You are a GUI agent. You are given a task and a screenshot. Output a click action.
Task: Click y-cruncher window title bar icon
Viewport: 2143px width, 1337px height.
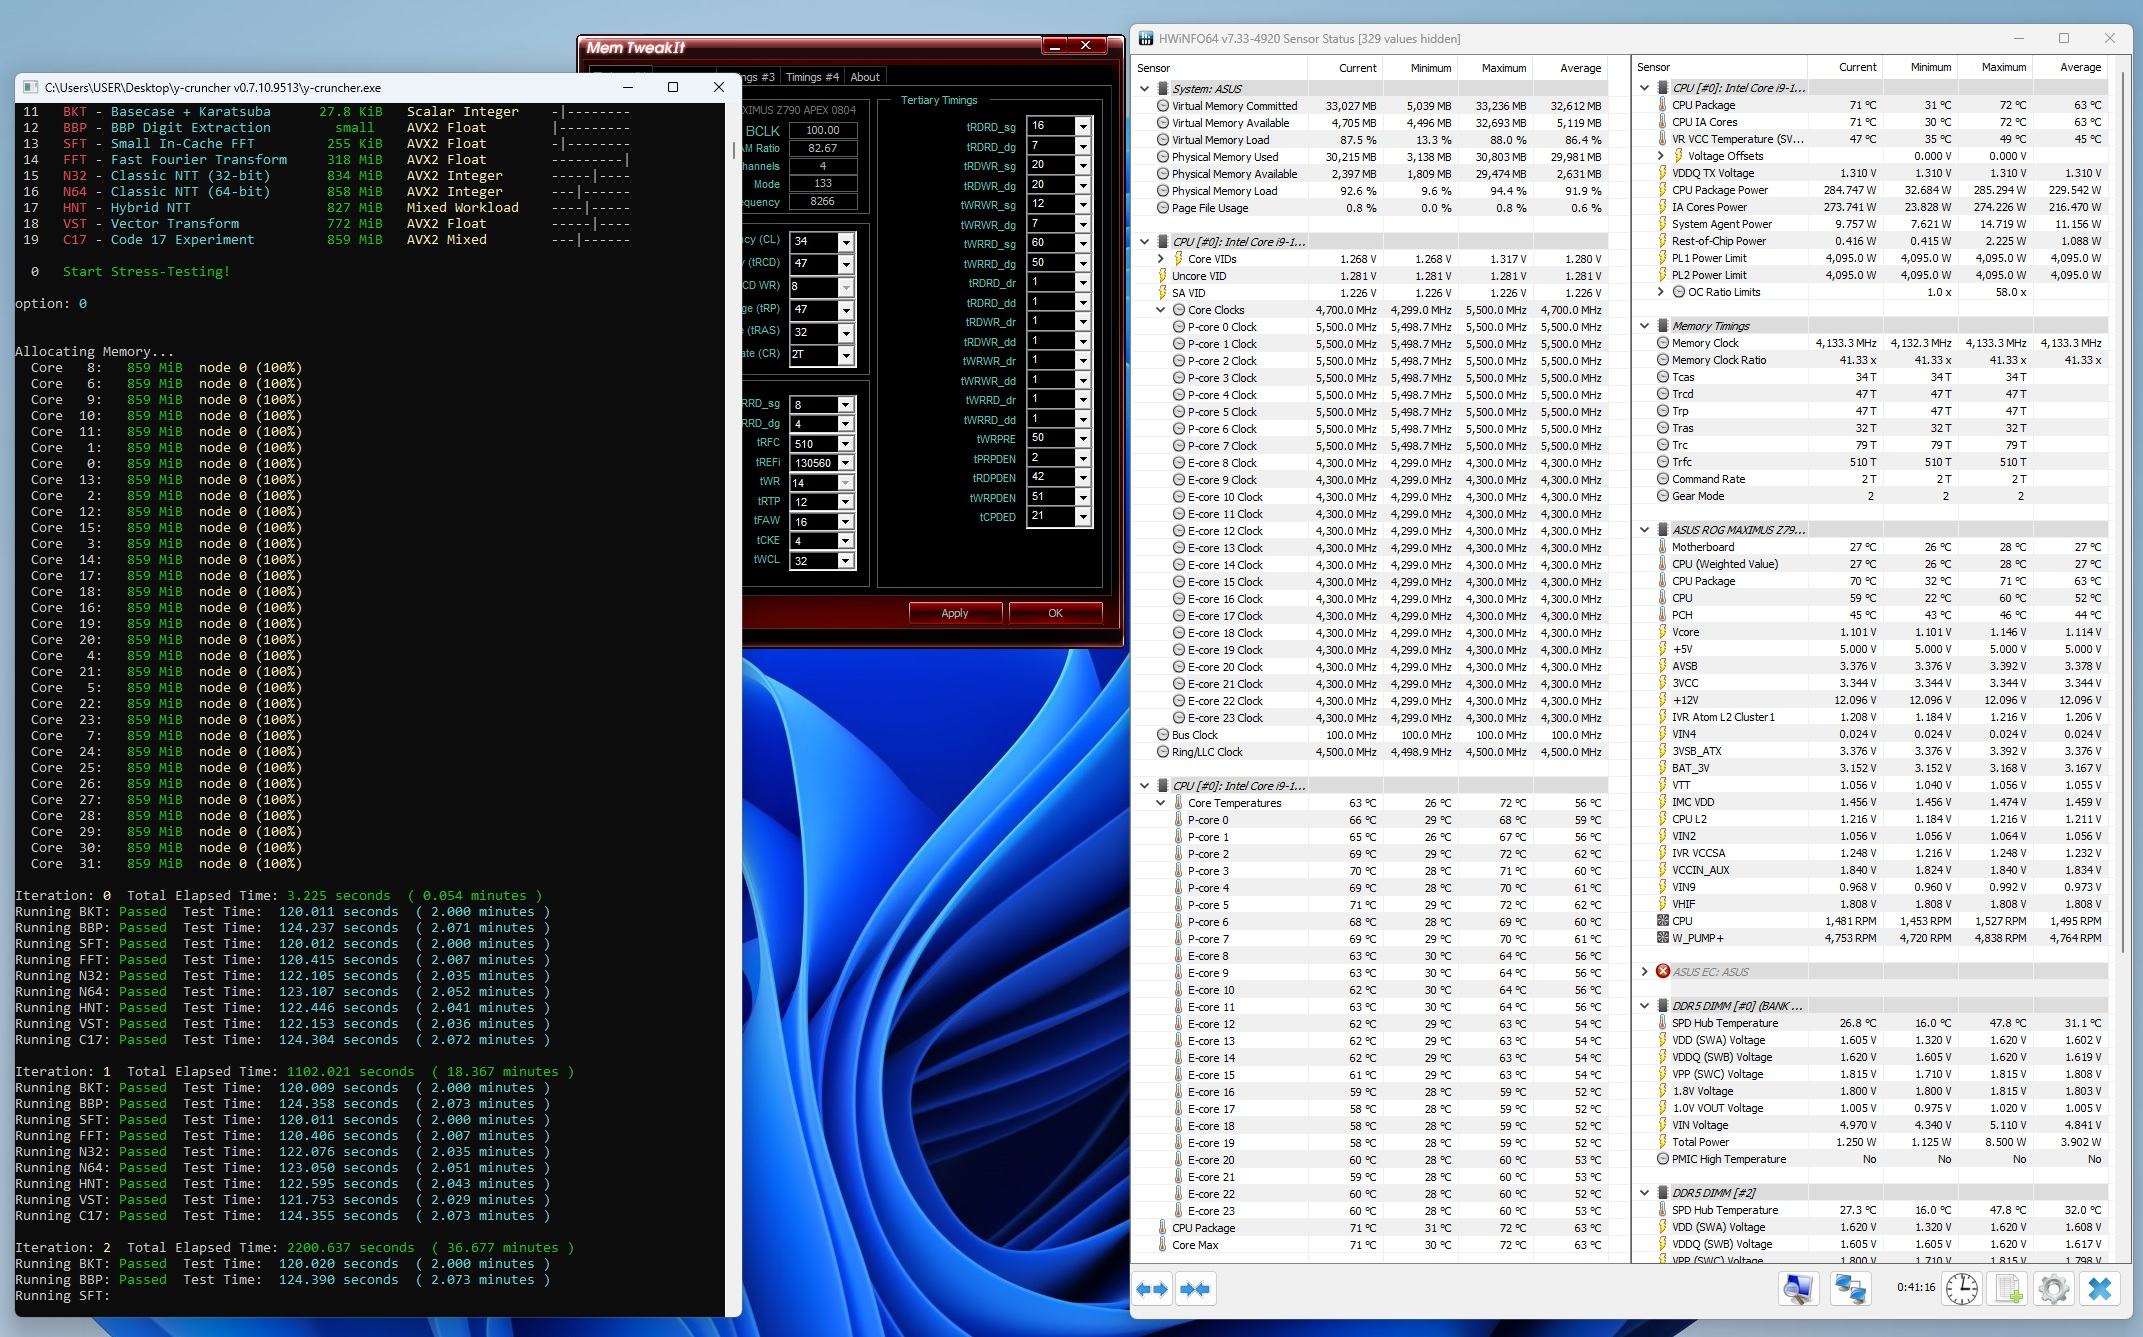[x=30, y=87]
